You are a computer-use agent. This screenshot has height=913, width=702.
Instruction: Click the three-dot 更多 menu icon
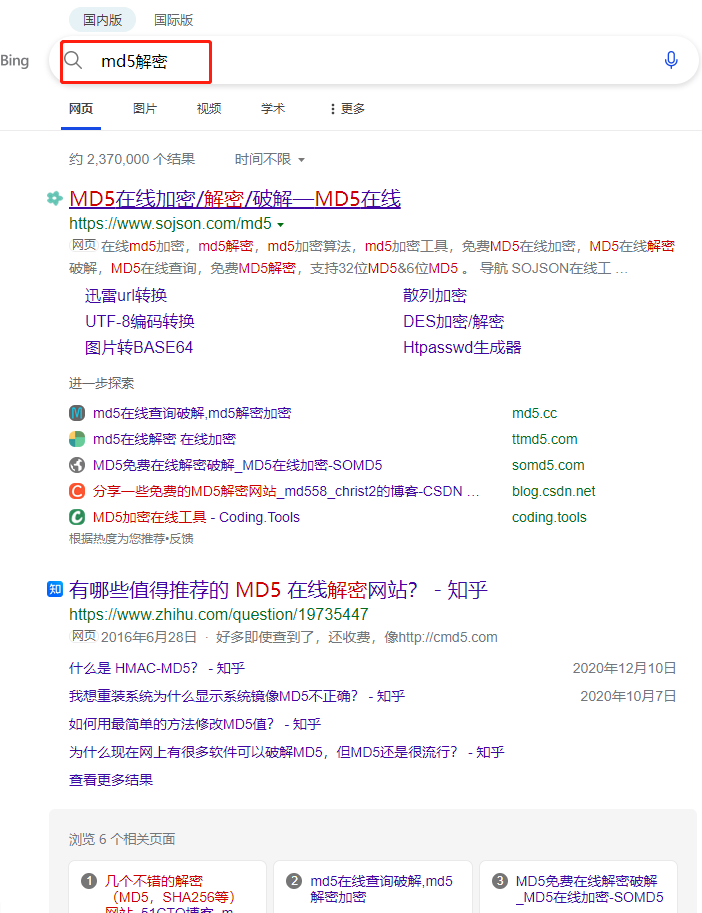332,109
